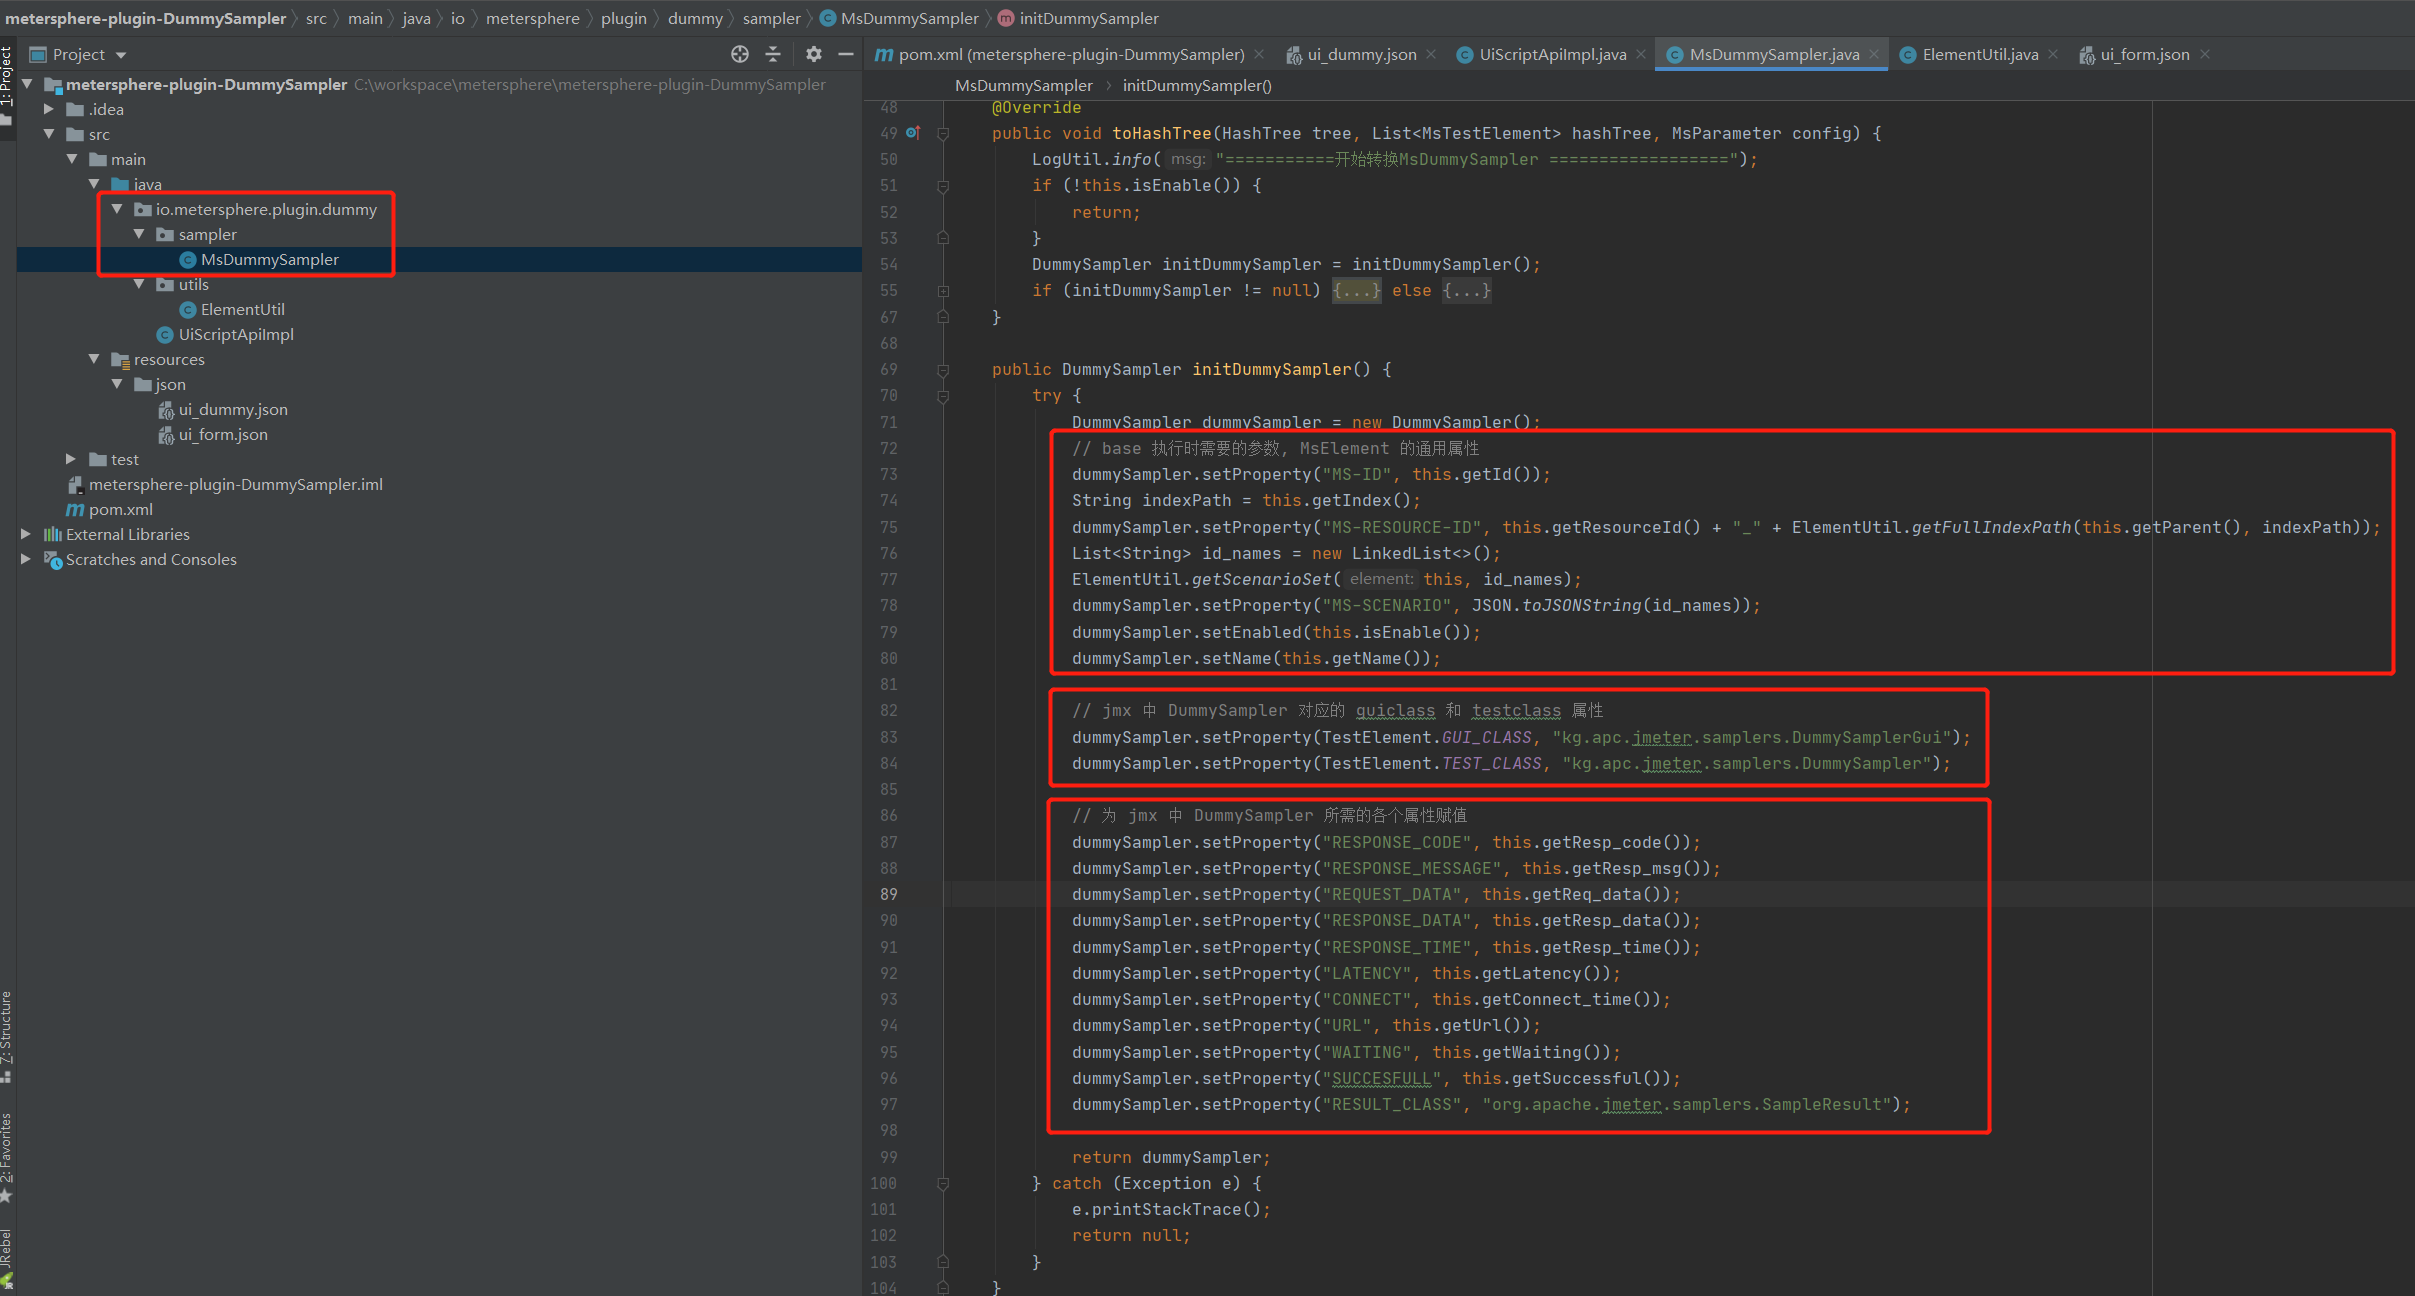Close the UiScriptApiImpl.java tab
The height and width of the screenshot is (1296, 2415).
1641,54
